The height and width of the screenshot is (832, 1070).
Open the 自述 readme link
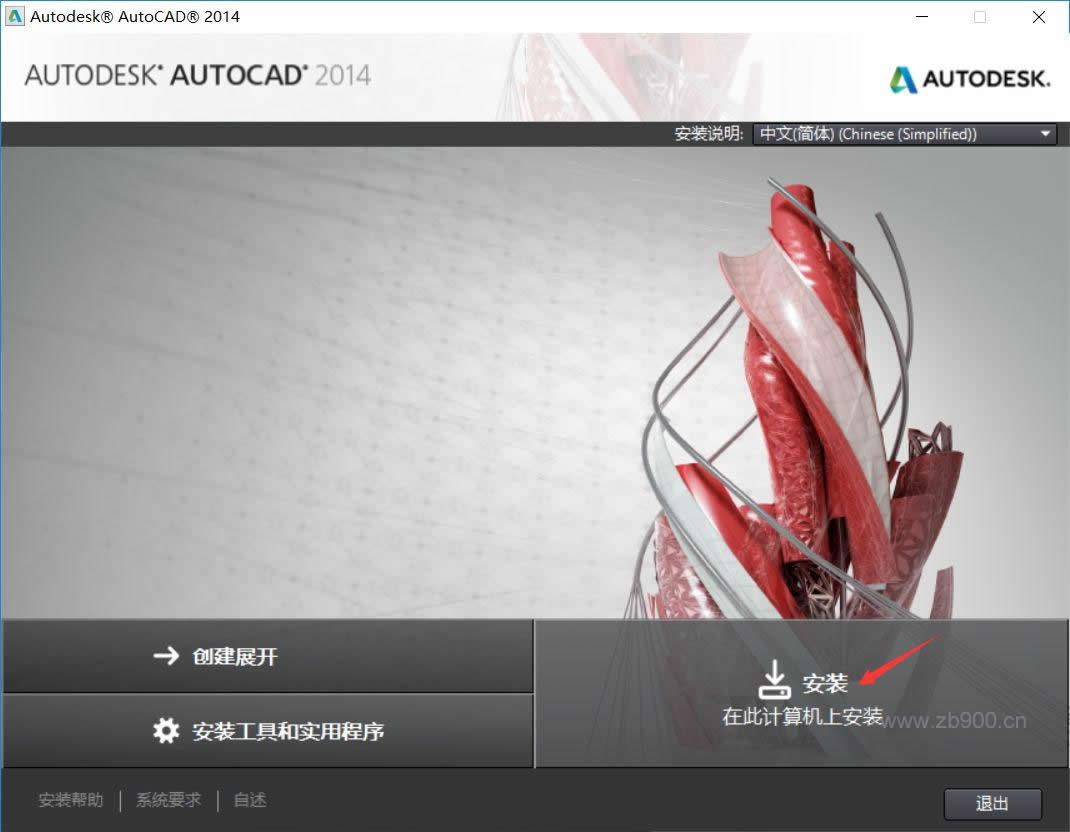click(x=247, y=800)
